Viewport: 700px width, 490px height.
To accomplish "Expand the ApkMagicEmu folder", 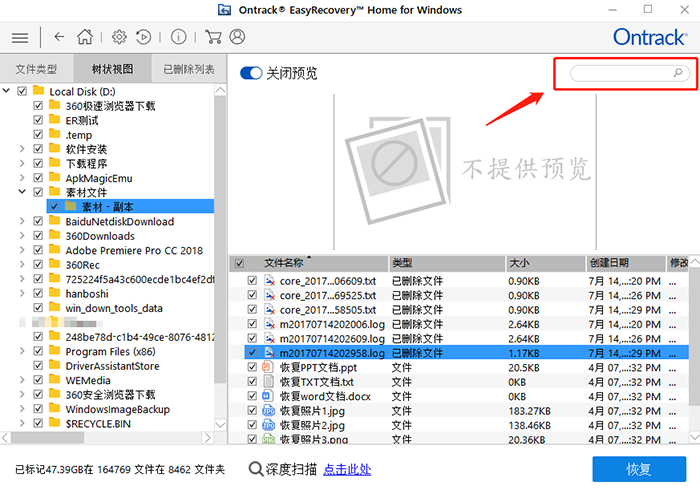I will coord(22,178).
